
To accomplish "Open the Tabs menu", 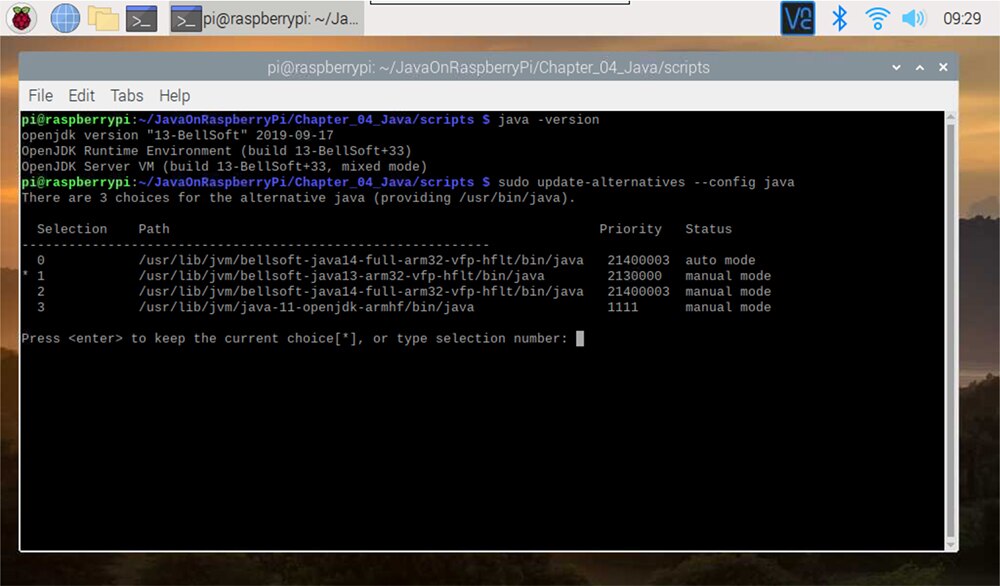I will (126, 96).
